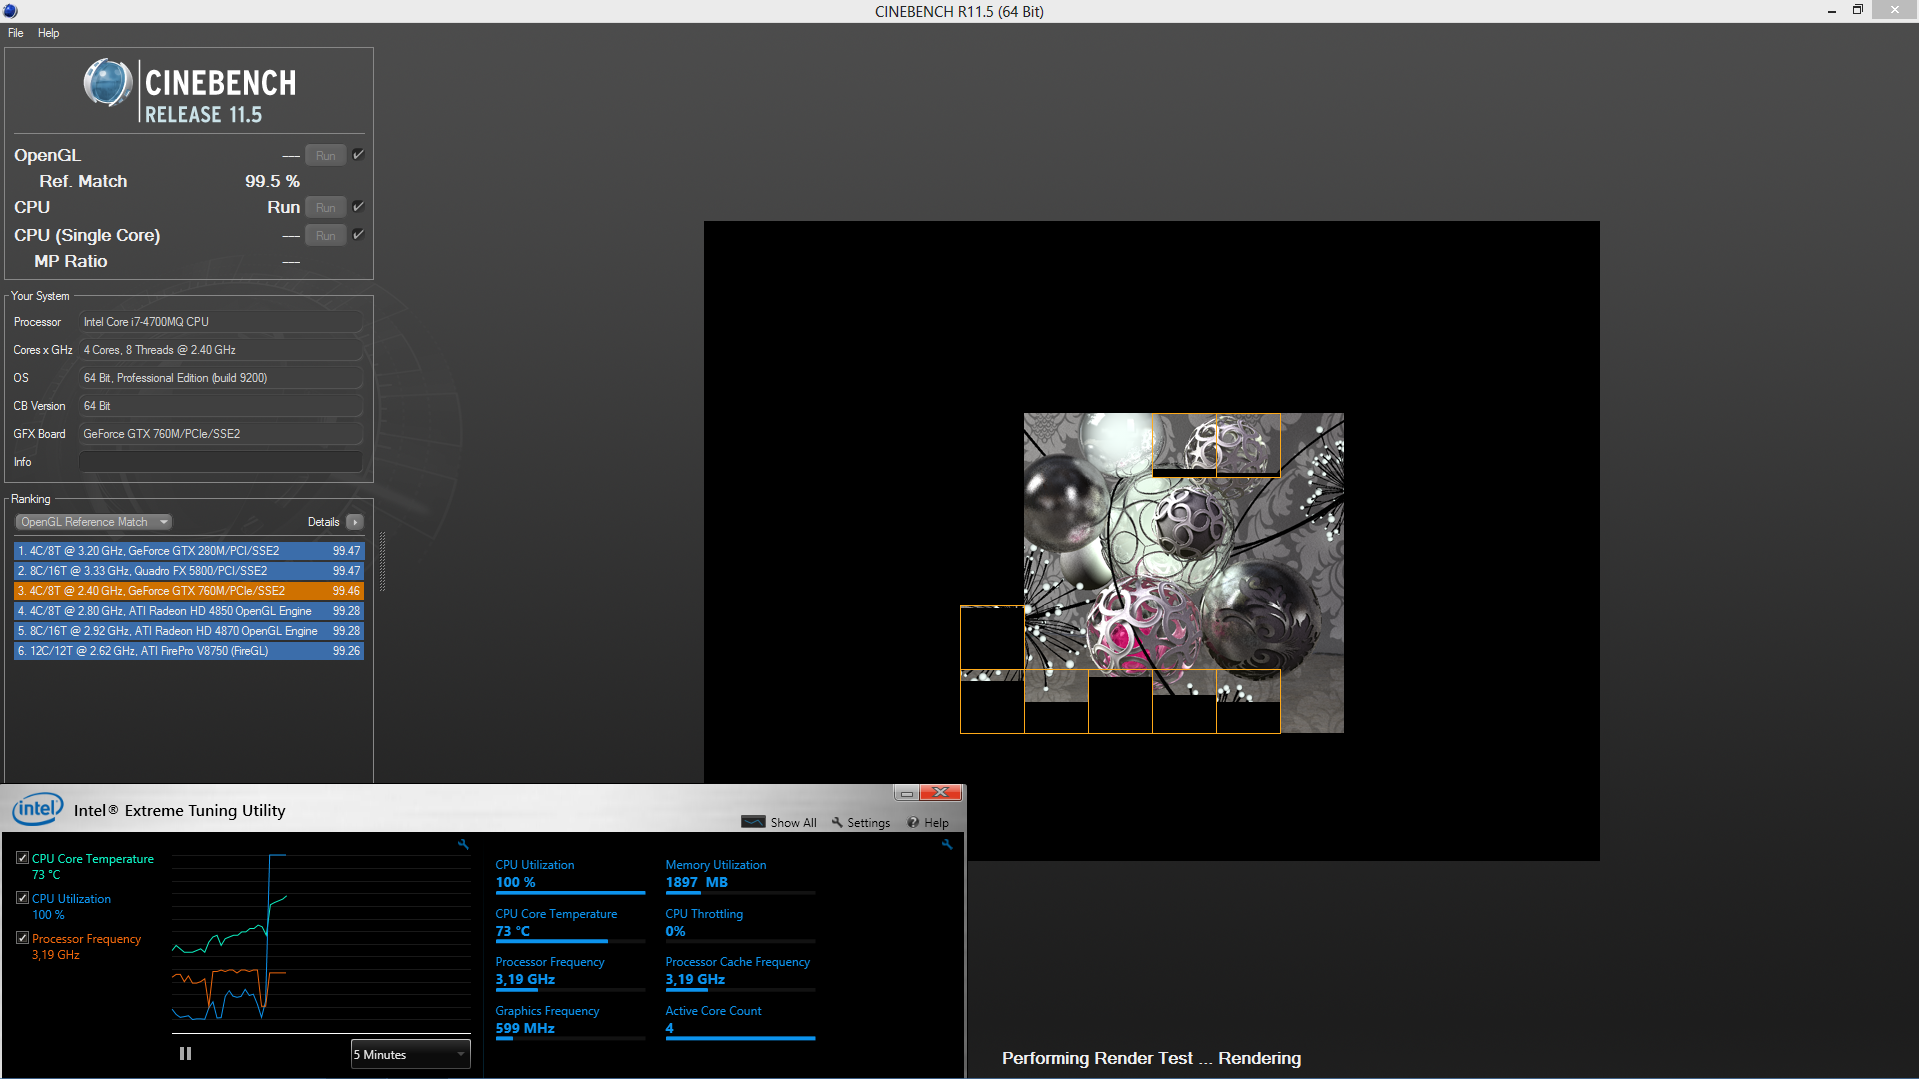Select highlighted ranking row GeForce GTX 760M
Viewport: 1919px width, 1079px height.
coord(189,591)
